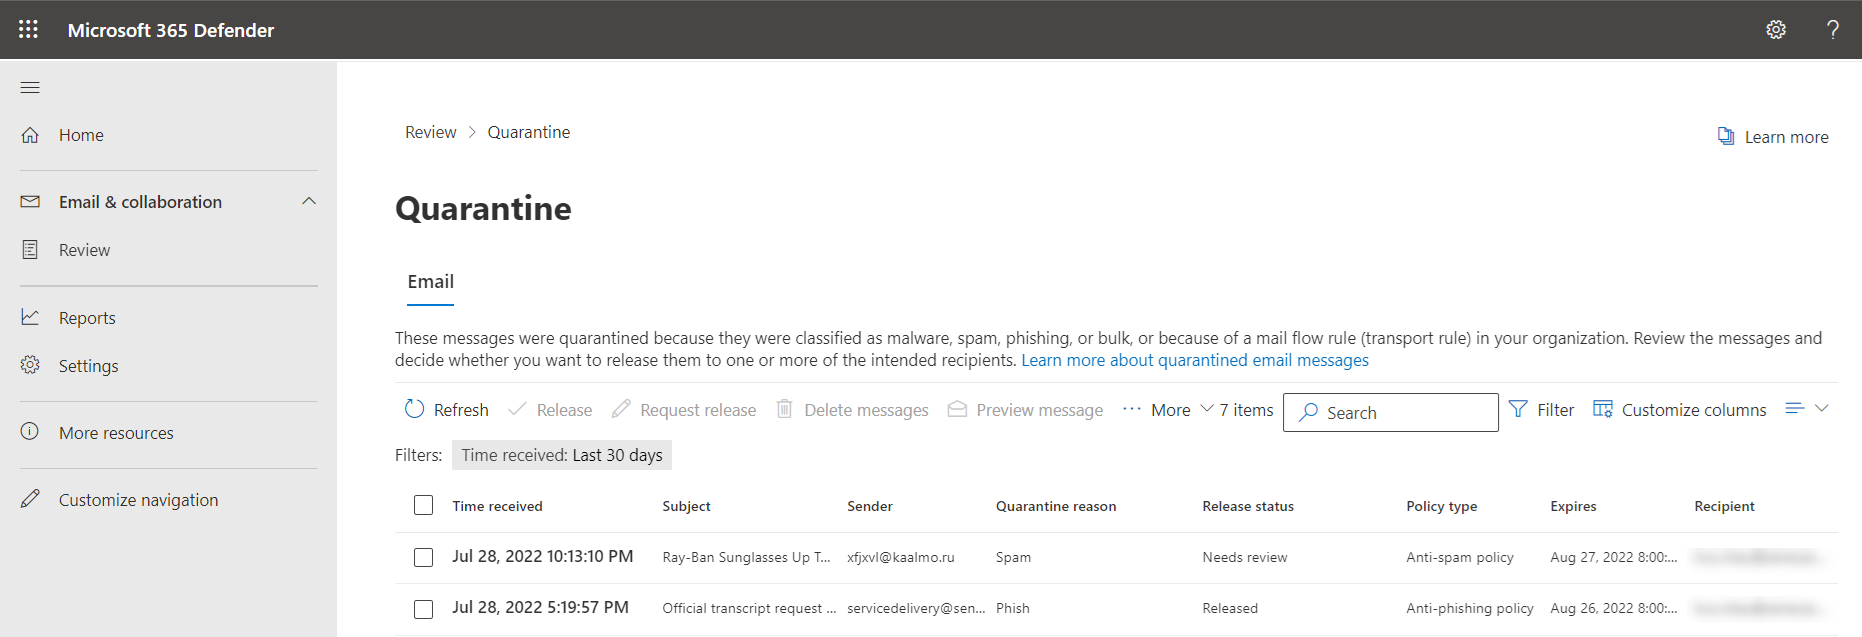Open Review in the sidebar navigation

click(84, 250)
